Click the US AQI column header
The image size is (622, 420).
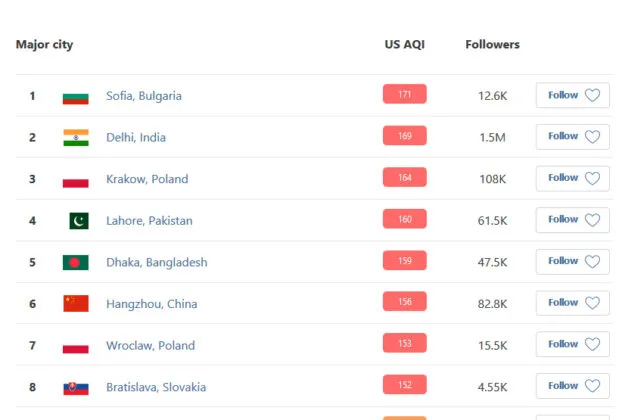(x=404, y=45)
